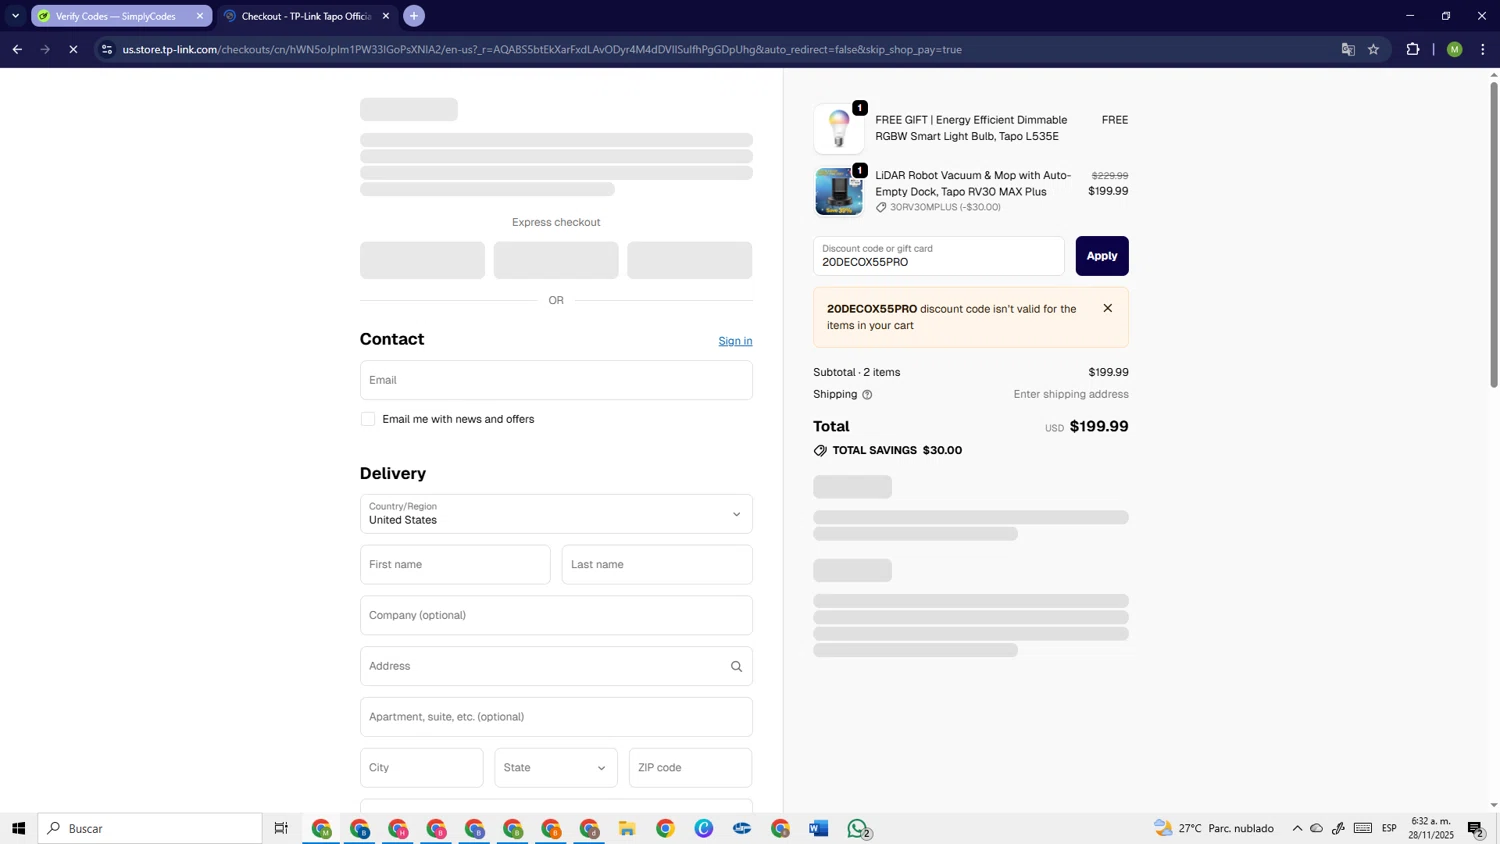Click the OneDrive cloud tray icon
Image resolution: width=1500 pixels, height=844 pixels.
click(1317, 828)
